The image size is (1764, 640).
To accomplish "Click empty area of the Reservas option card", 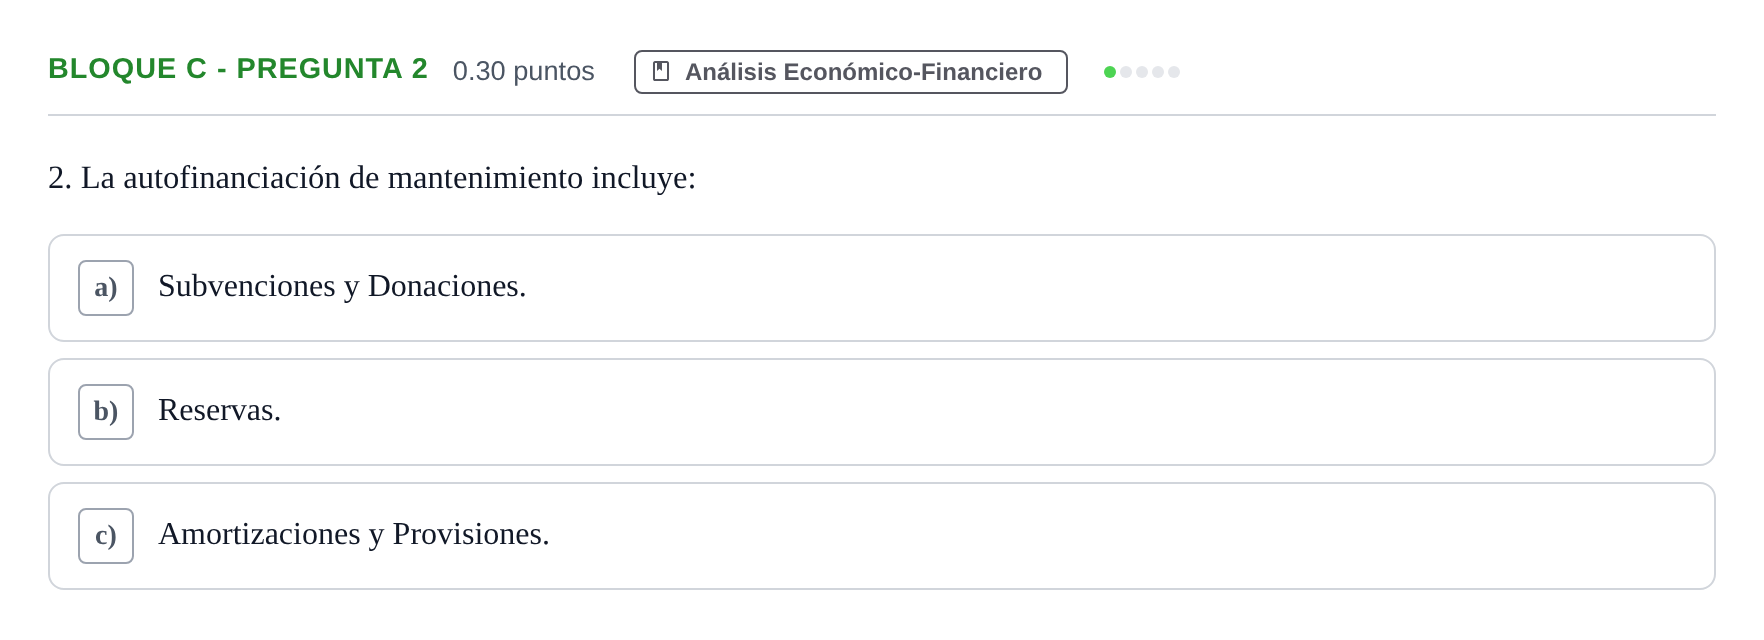I will (x=1000, y=412).
